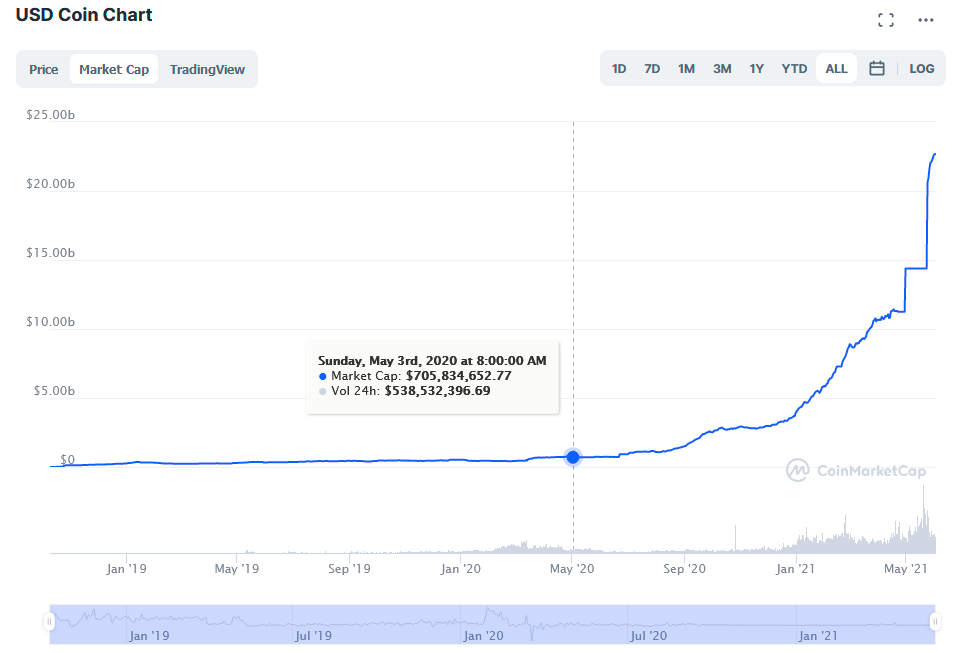Click the $10.00b y-axis label
Image resolution: width=956 pixels, height=653 pixels.
pos(51,321)
